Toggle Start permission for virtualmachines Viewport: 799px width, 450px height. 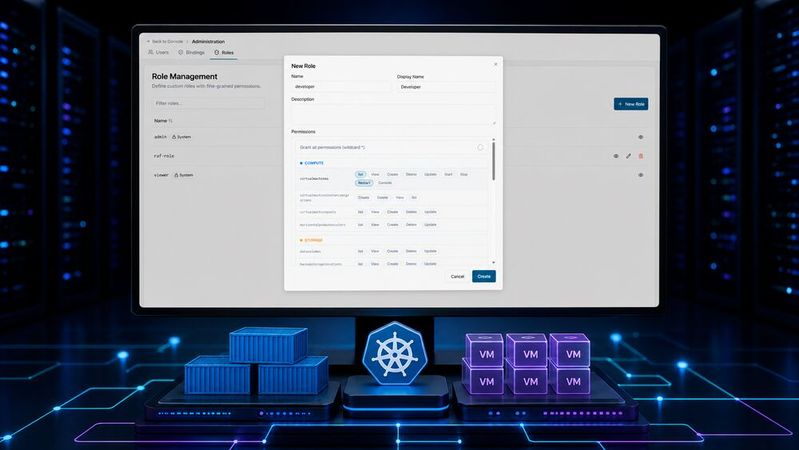click(x=448, y=174)
